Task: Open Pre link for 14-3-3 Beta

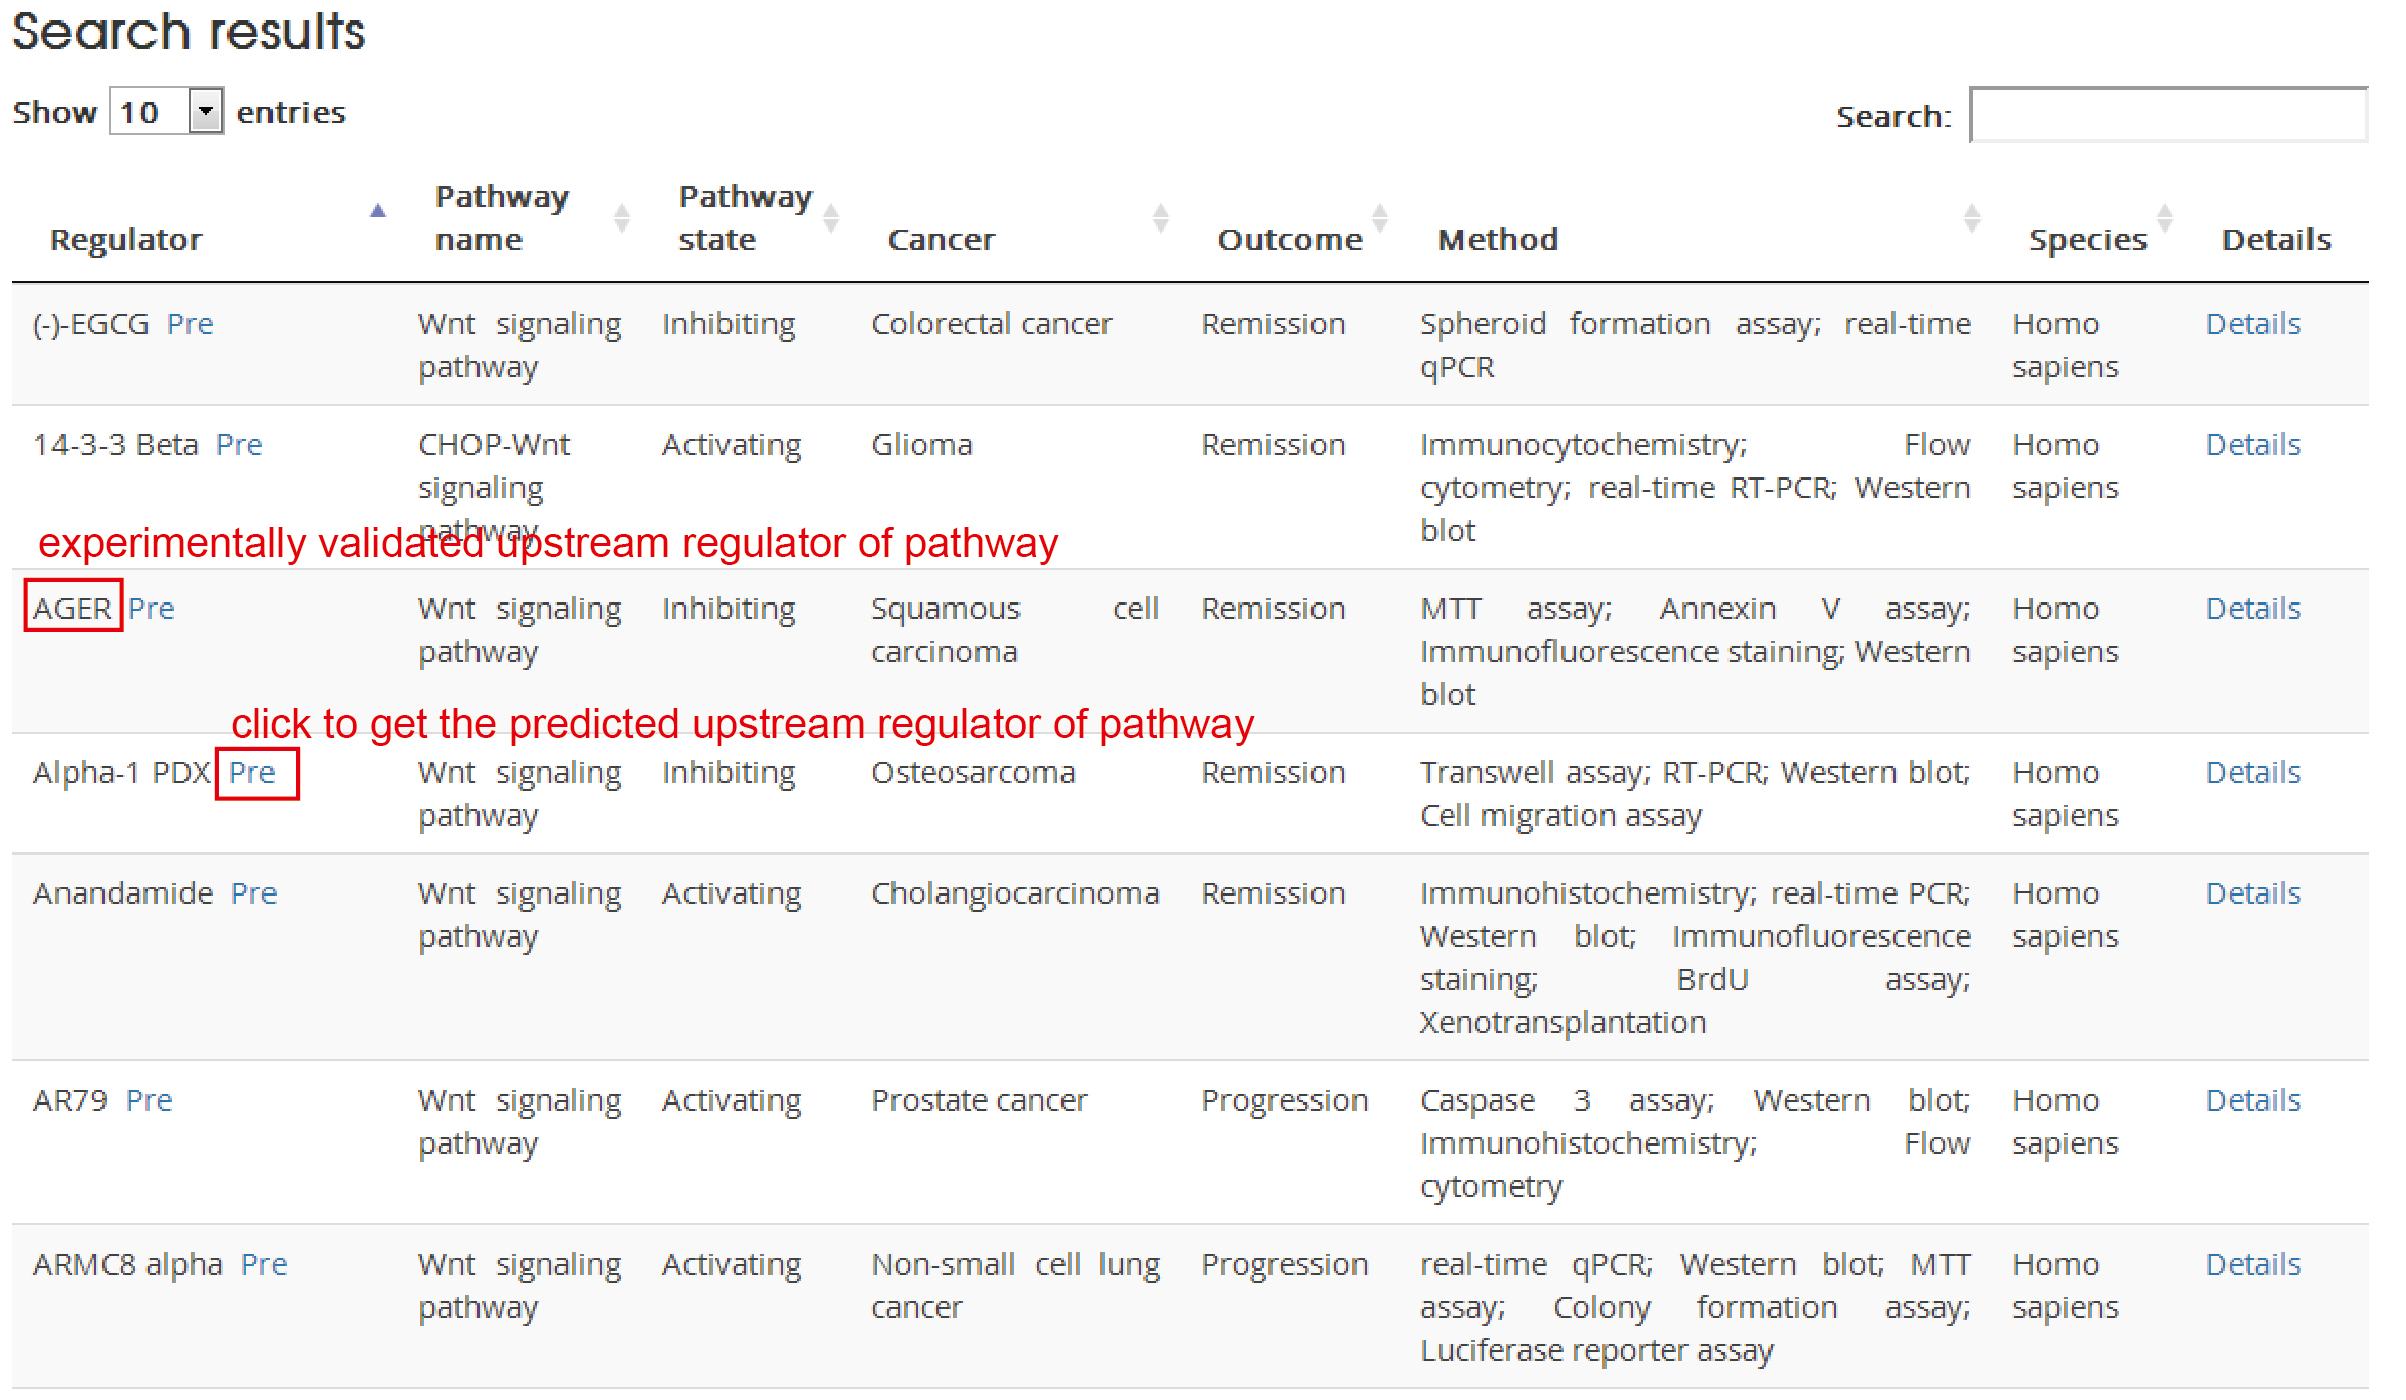Action: (239, 445)
